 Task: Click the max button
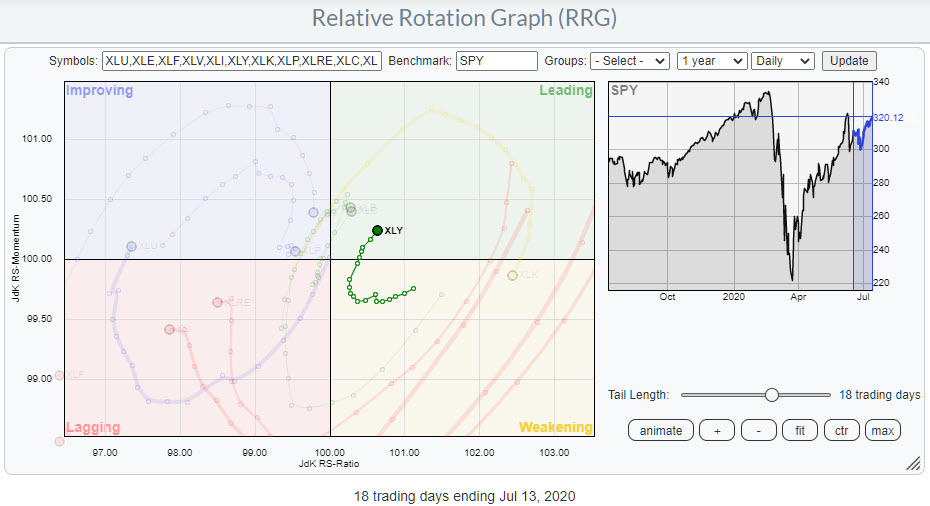(882, 431)
